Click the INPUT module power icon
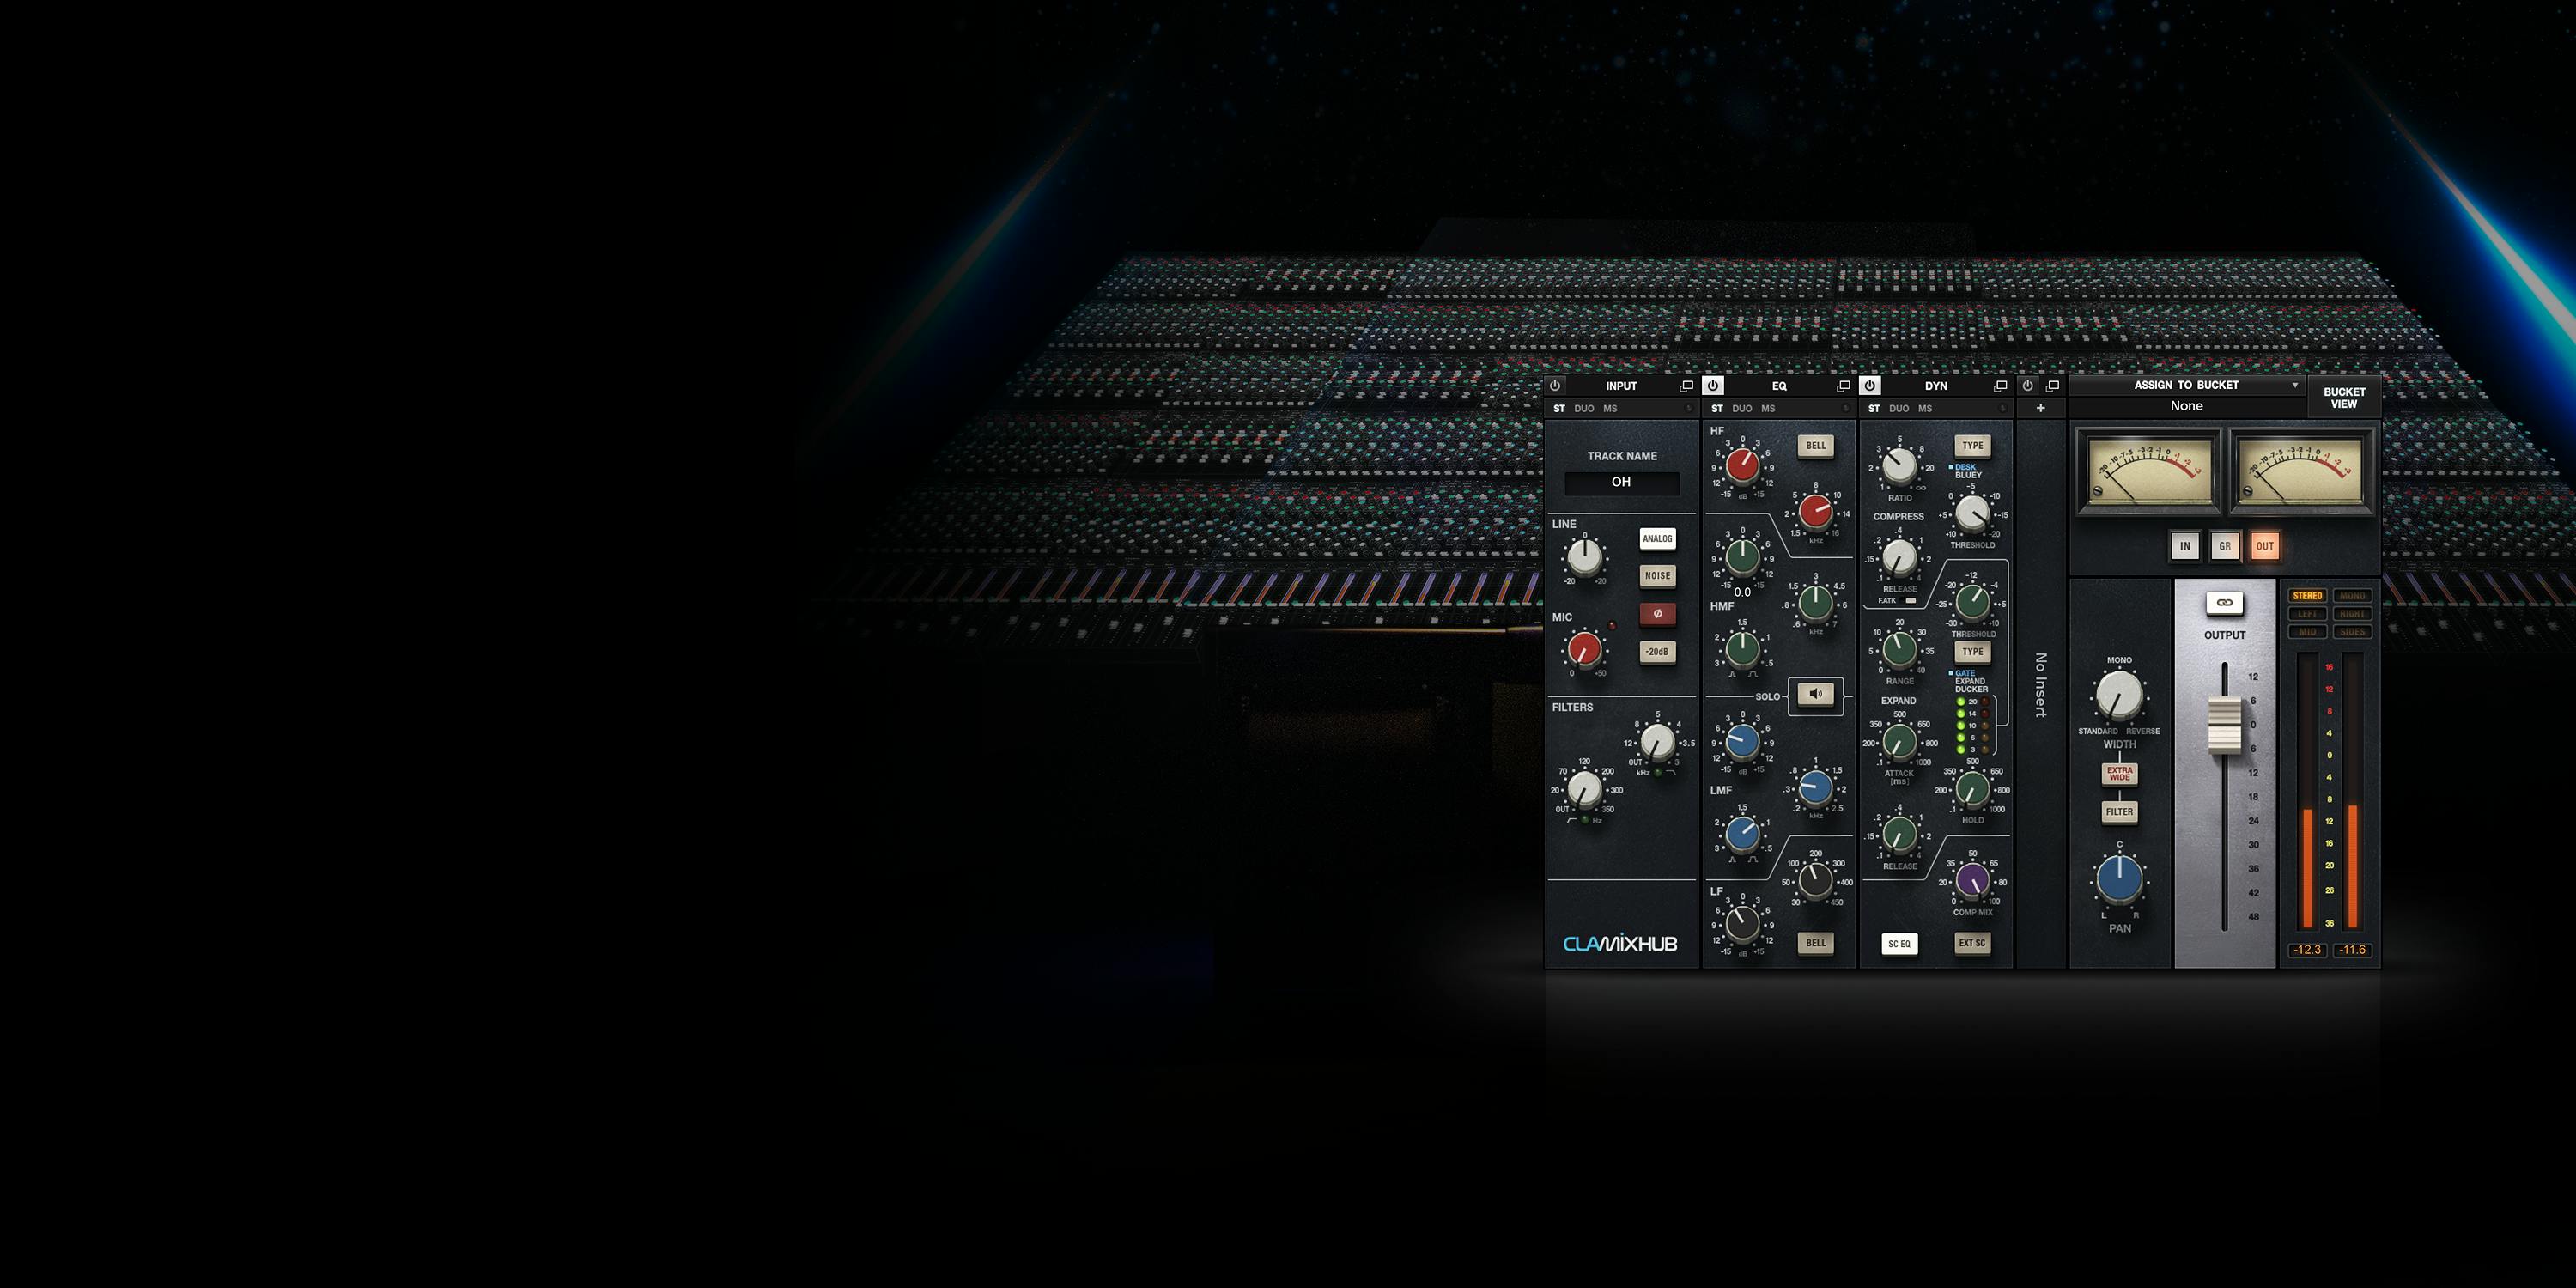 pos(1555,385)
